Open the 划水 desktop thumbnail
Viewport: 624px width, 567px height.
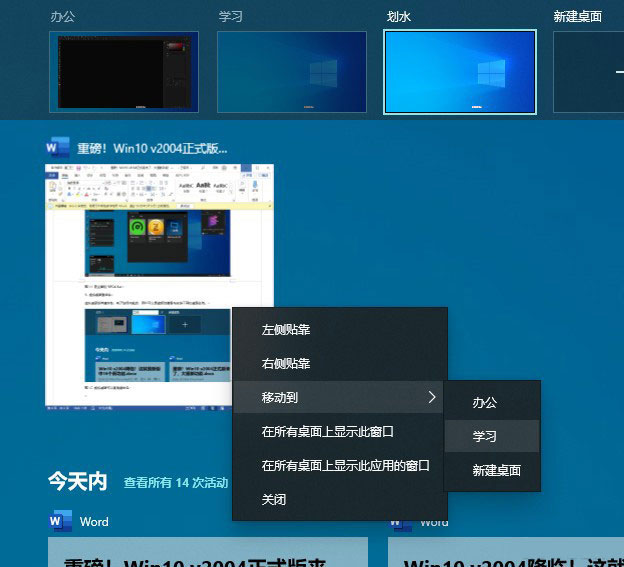point(460,71)
